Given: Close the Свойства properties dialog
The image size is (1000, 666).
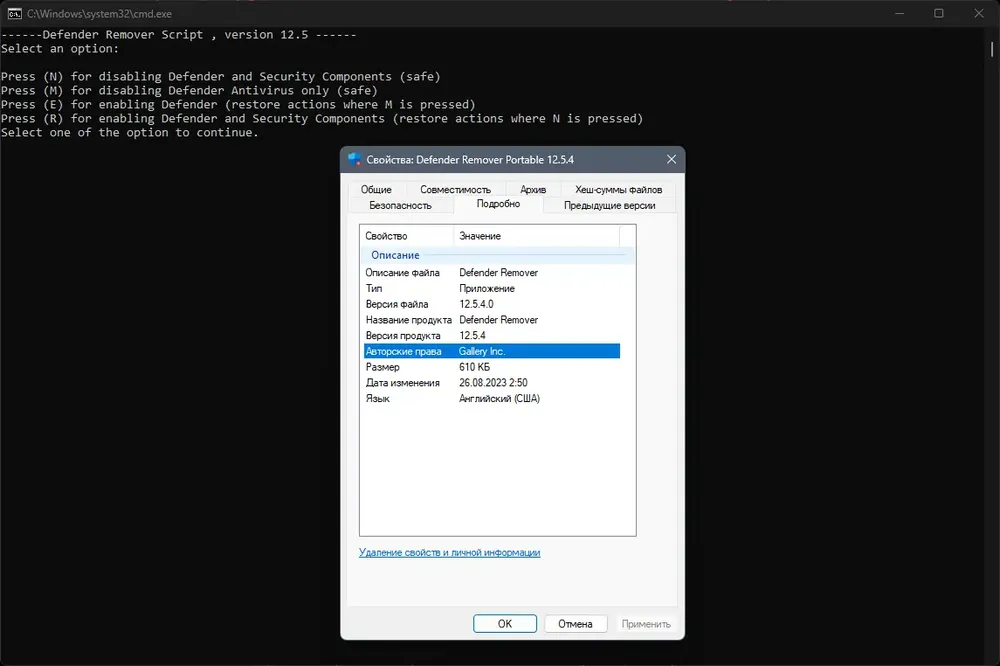Looking at the screenshot, I should click(x=671, y=159).
